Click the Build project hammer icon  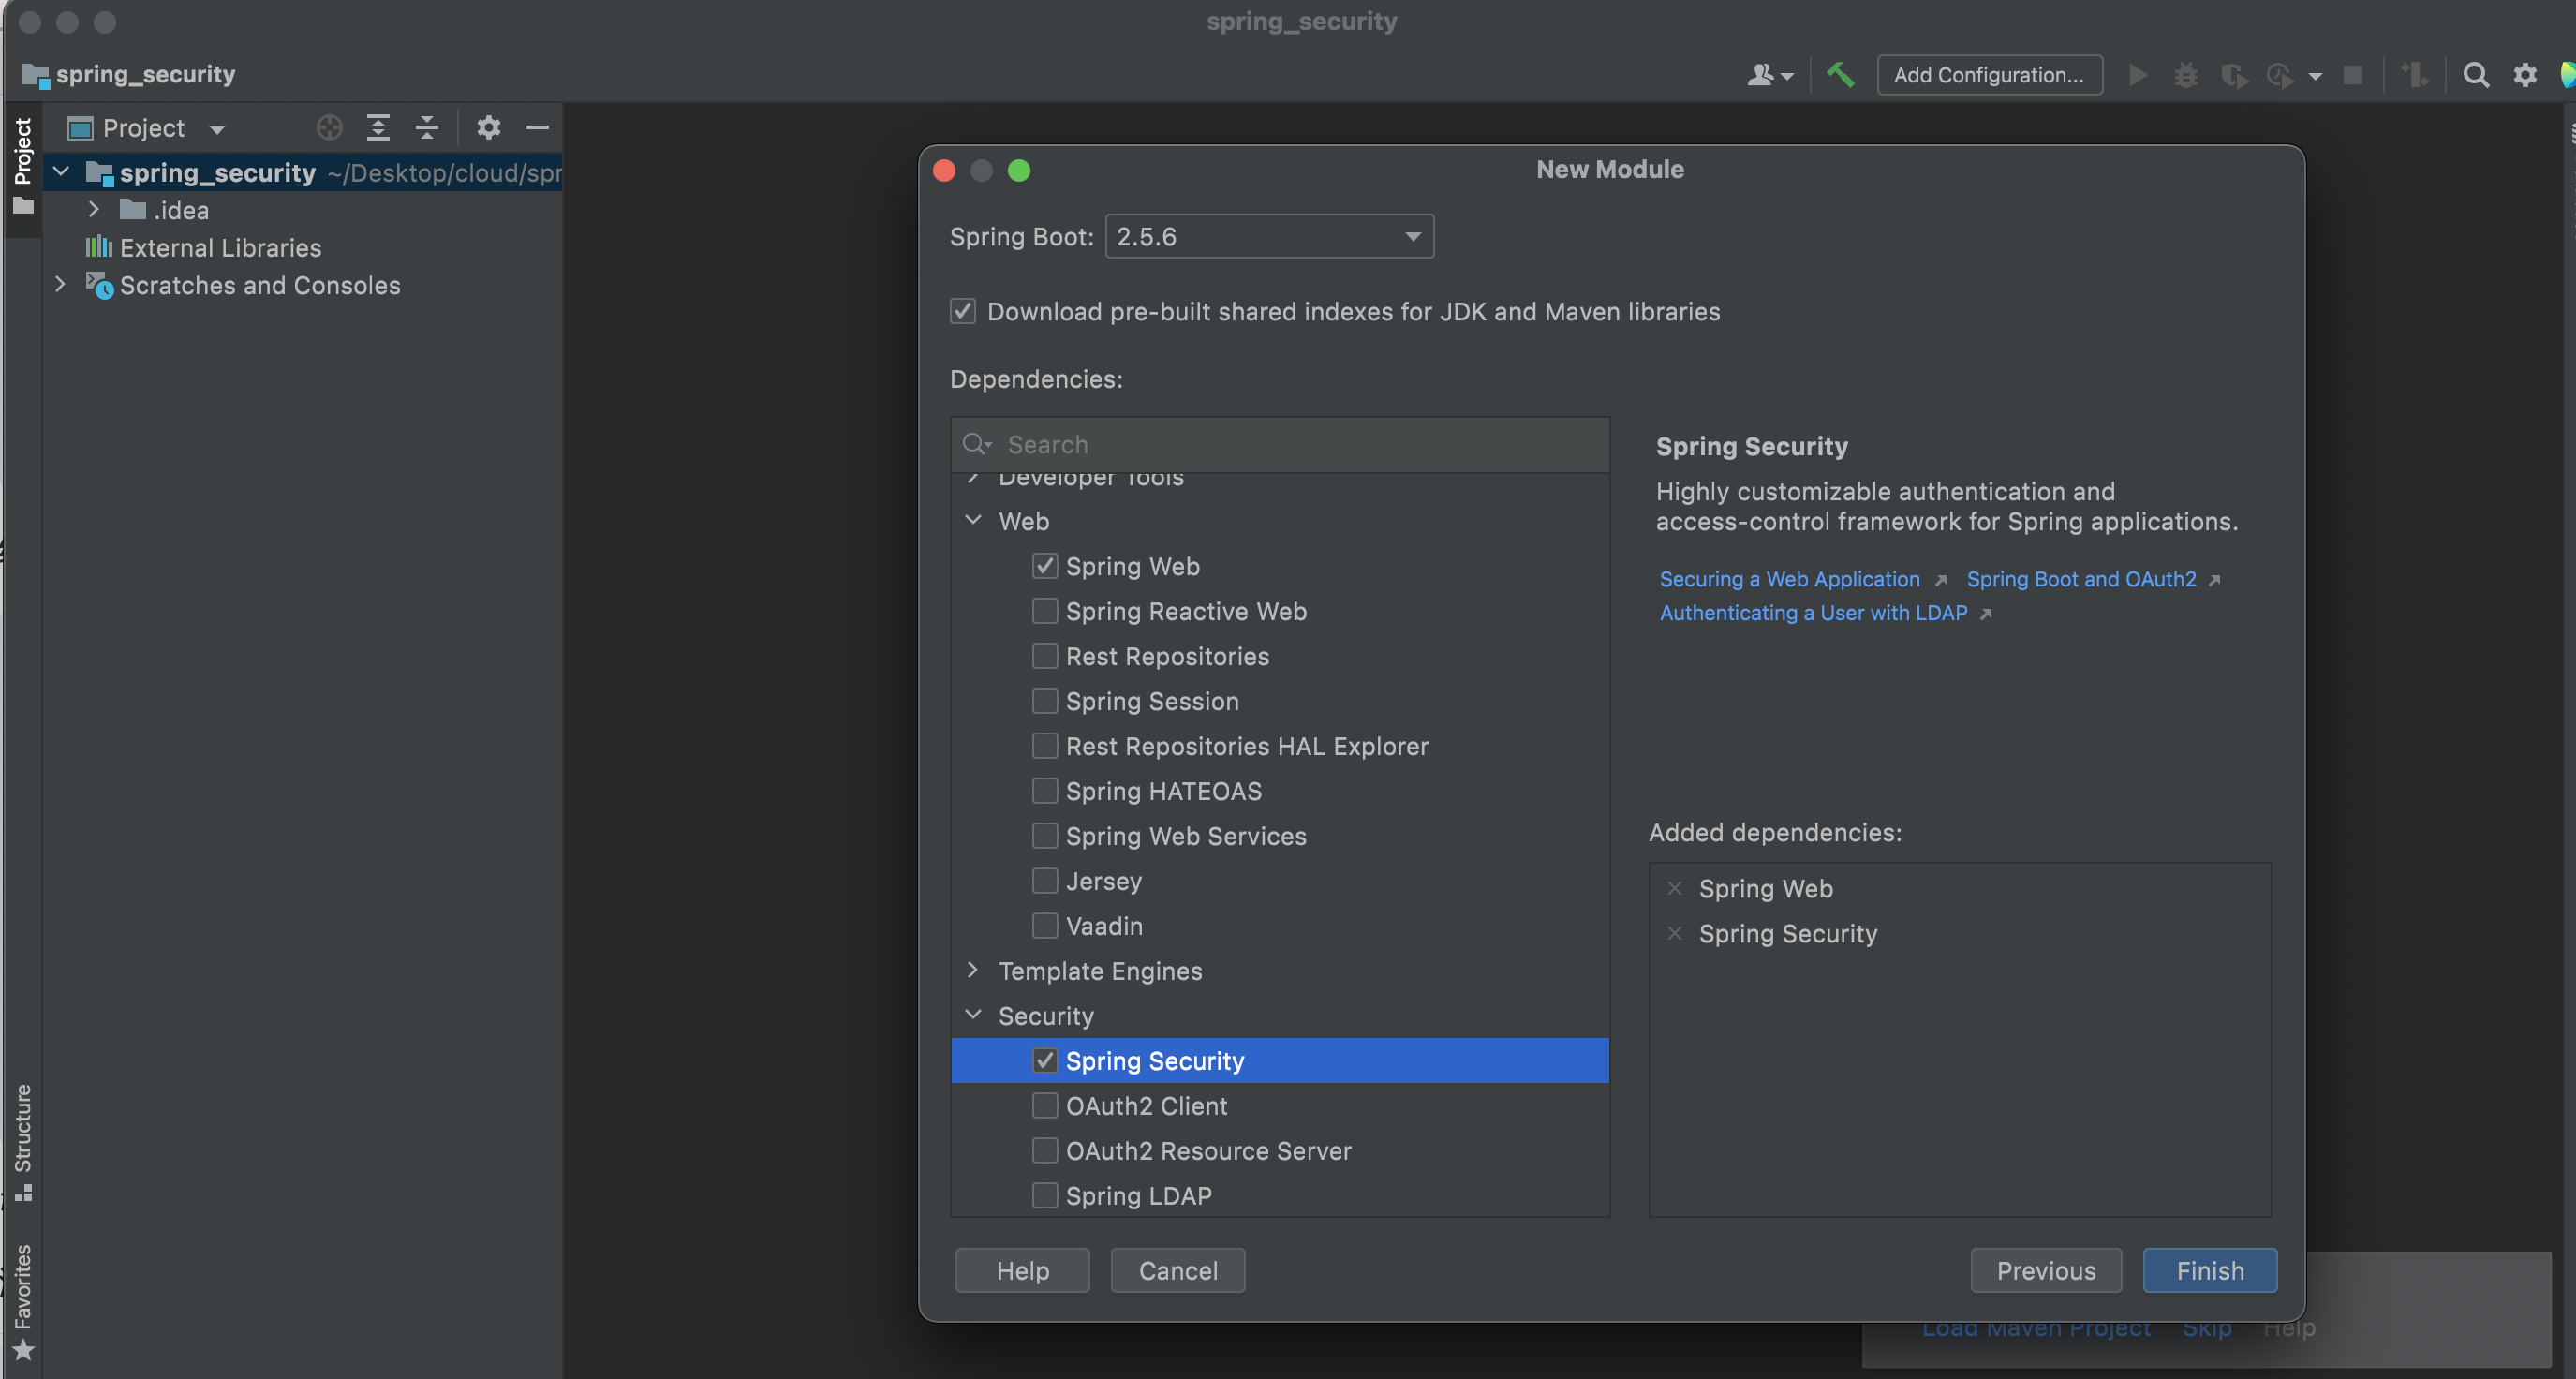[1840, 75]
